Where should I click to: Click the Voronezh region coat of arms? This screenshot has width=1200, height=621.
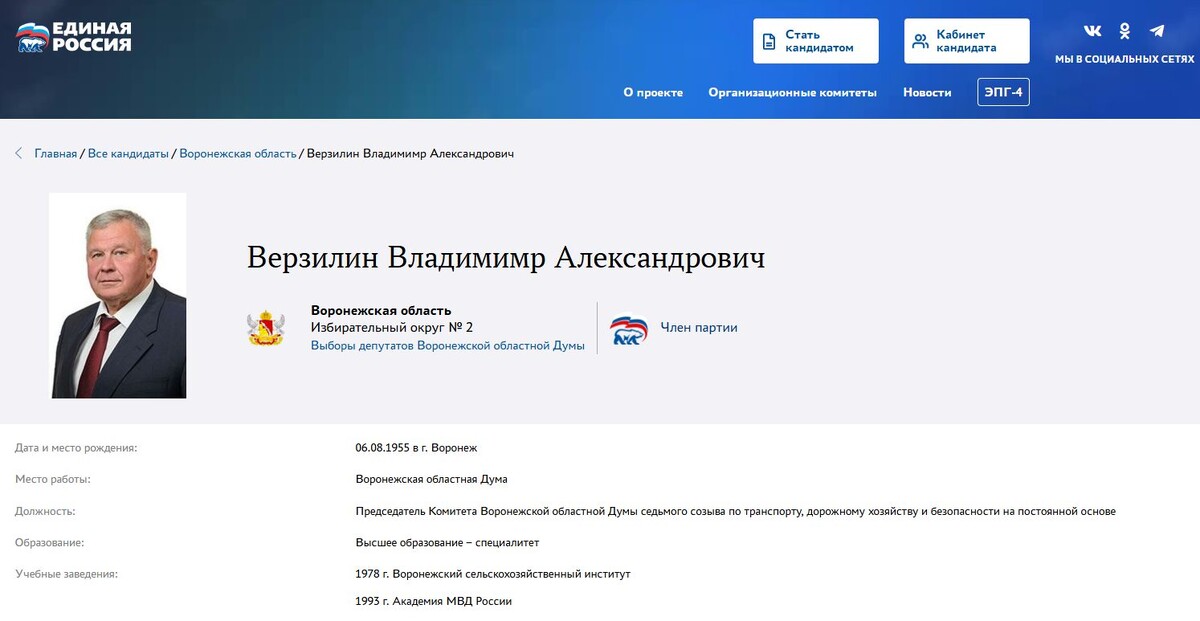coord(266,328)
